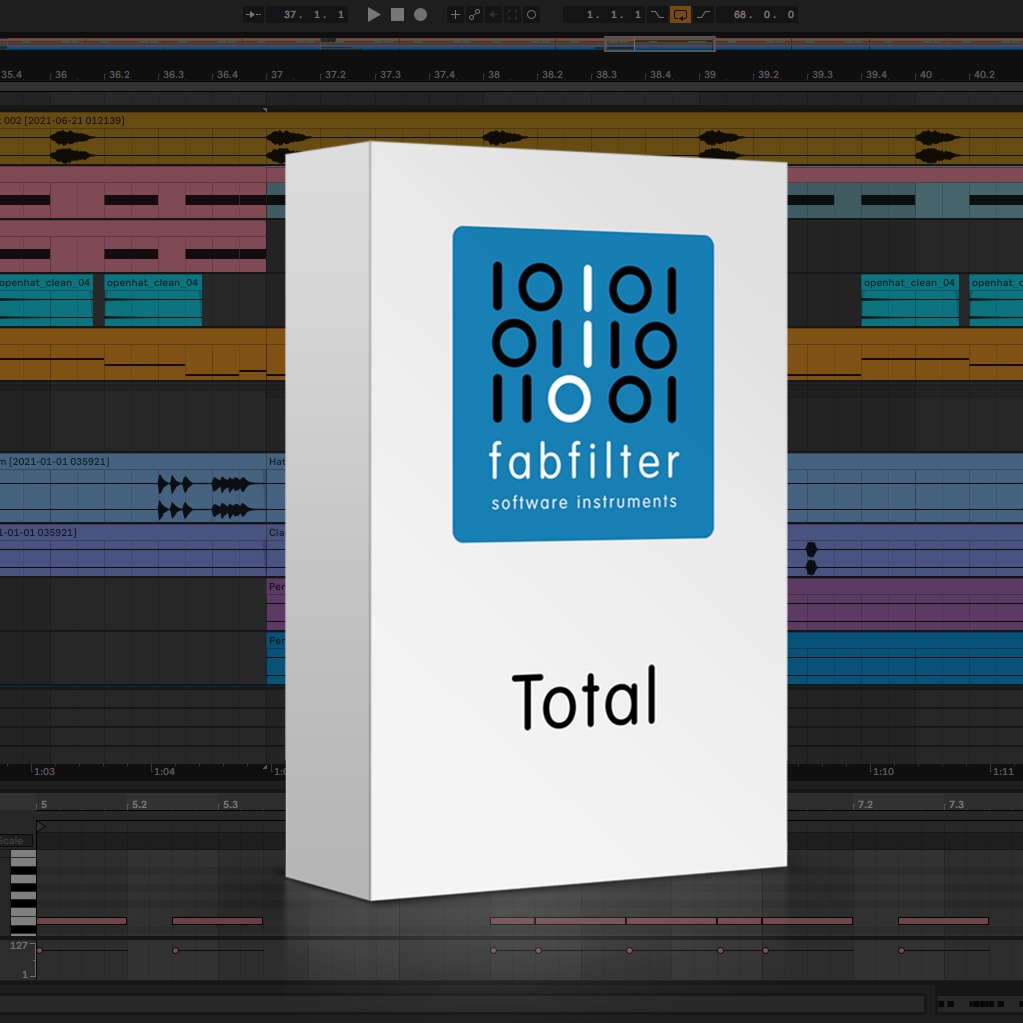Click the Re-enable Automation arrow icon
The image size is (1023, 1023).
click(493, 15)
